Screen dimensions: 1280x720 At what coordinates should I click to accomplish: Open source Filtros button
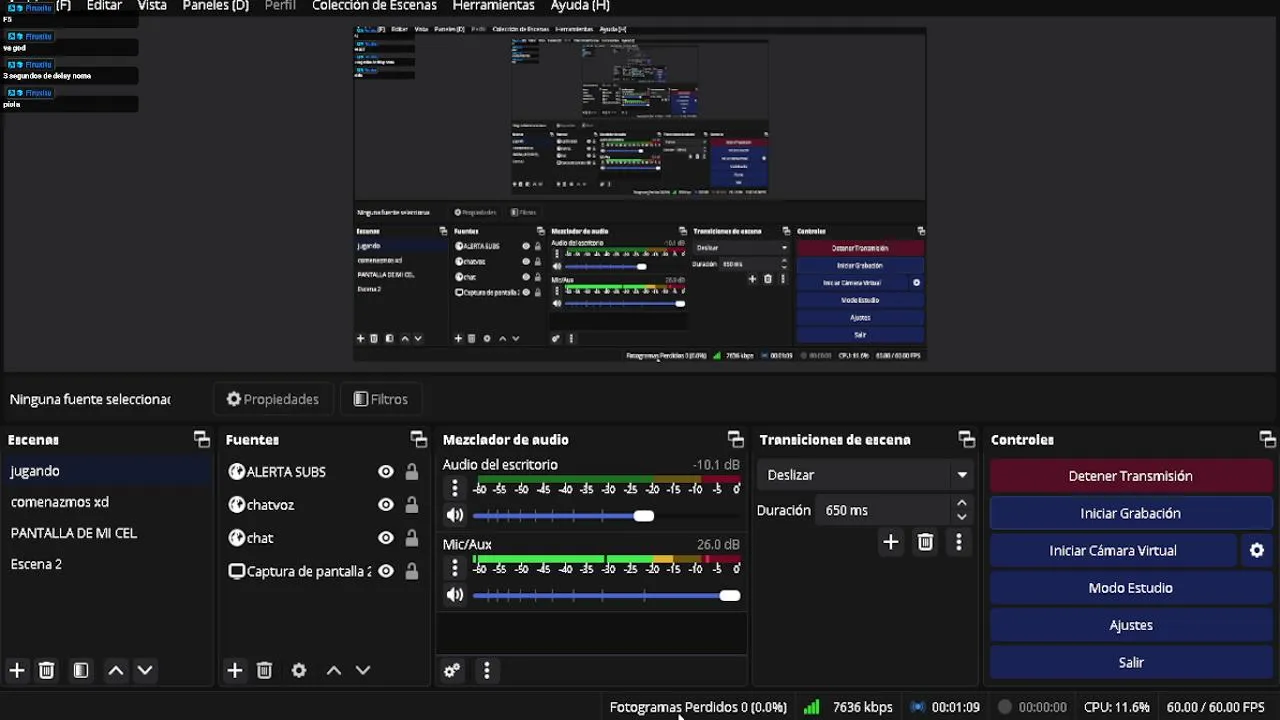click(381, 399)
